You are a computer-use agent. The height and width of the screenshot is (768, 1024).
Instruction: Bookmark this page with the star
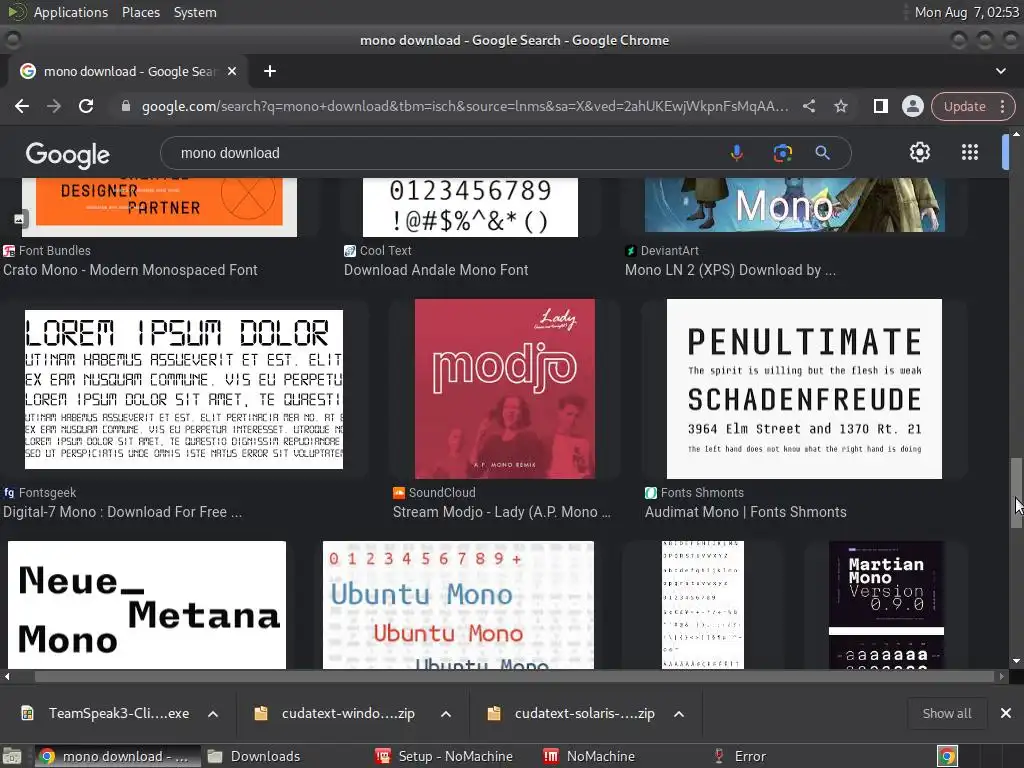pyautogui.click(x=840, y=106)
